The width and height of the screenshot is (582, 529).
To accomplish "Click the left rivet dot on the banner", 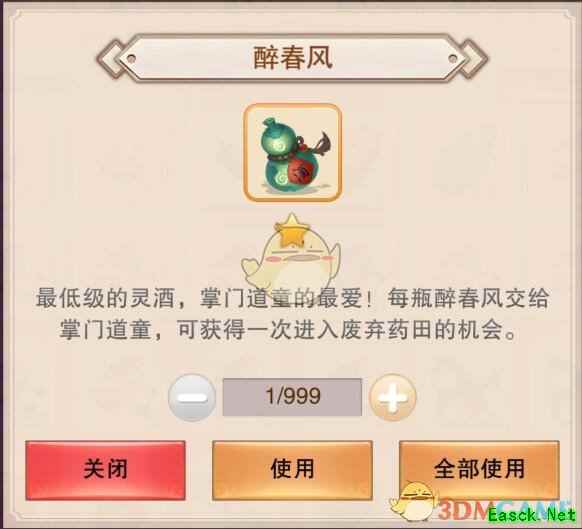I will (131, 59).
